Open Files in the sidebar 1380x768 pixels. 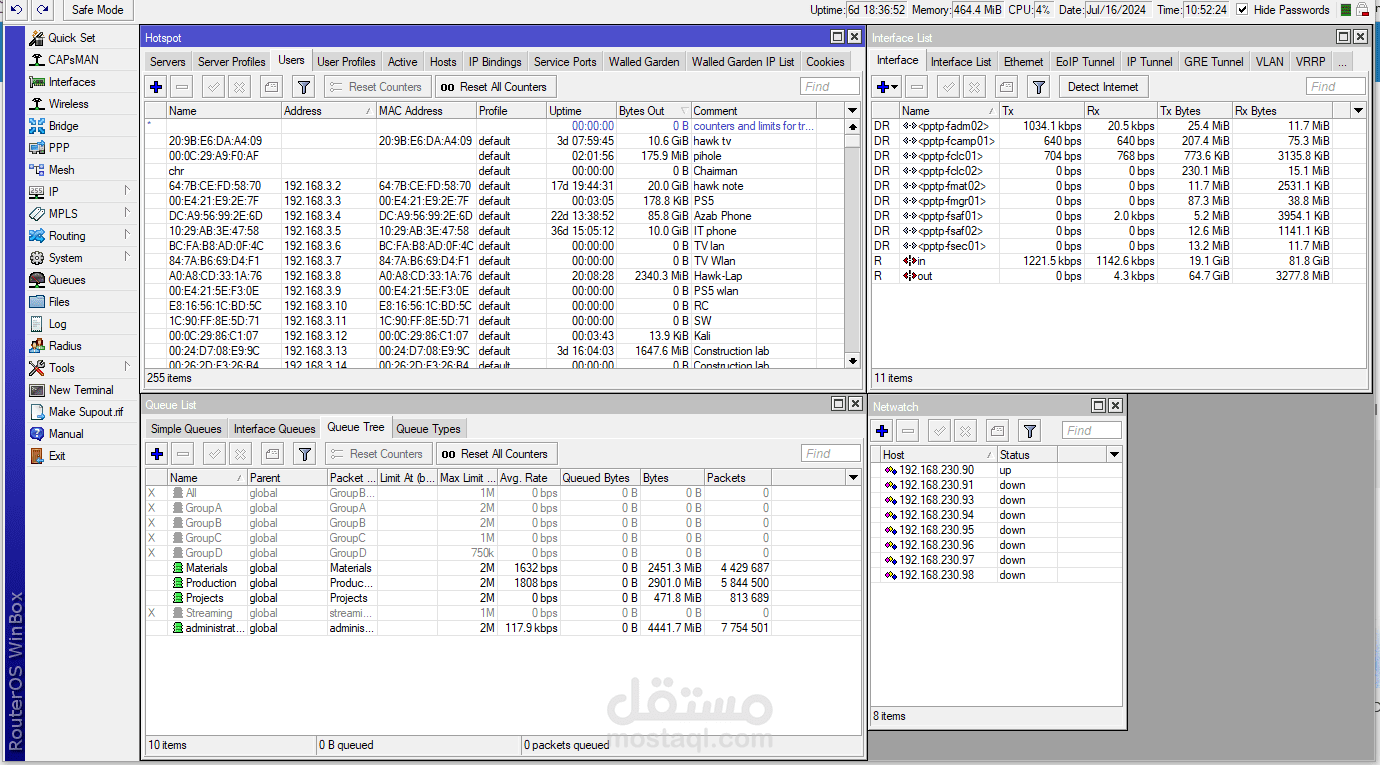(59, 302)
